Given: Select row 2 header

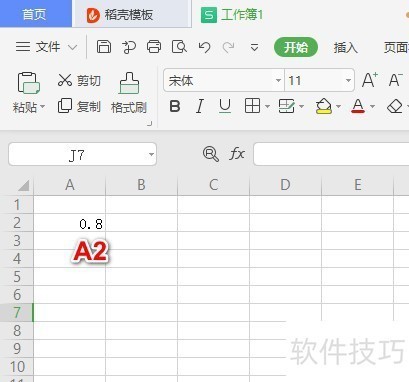Looking at the screenshot, I should (x=17, y=223).
